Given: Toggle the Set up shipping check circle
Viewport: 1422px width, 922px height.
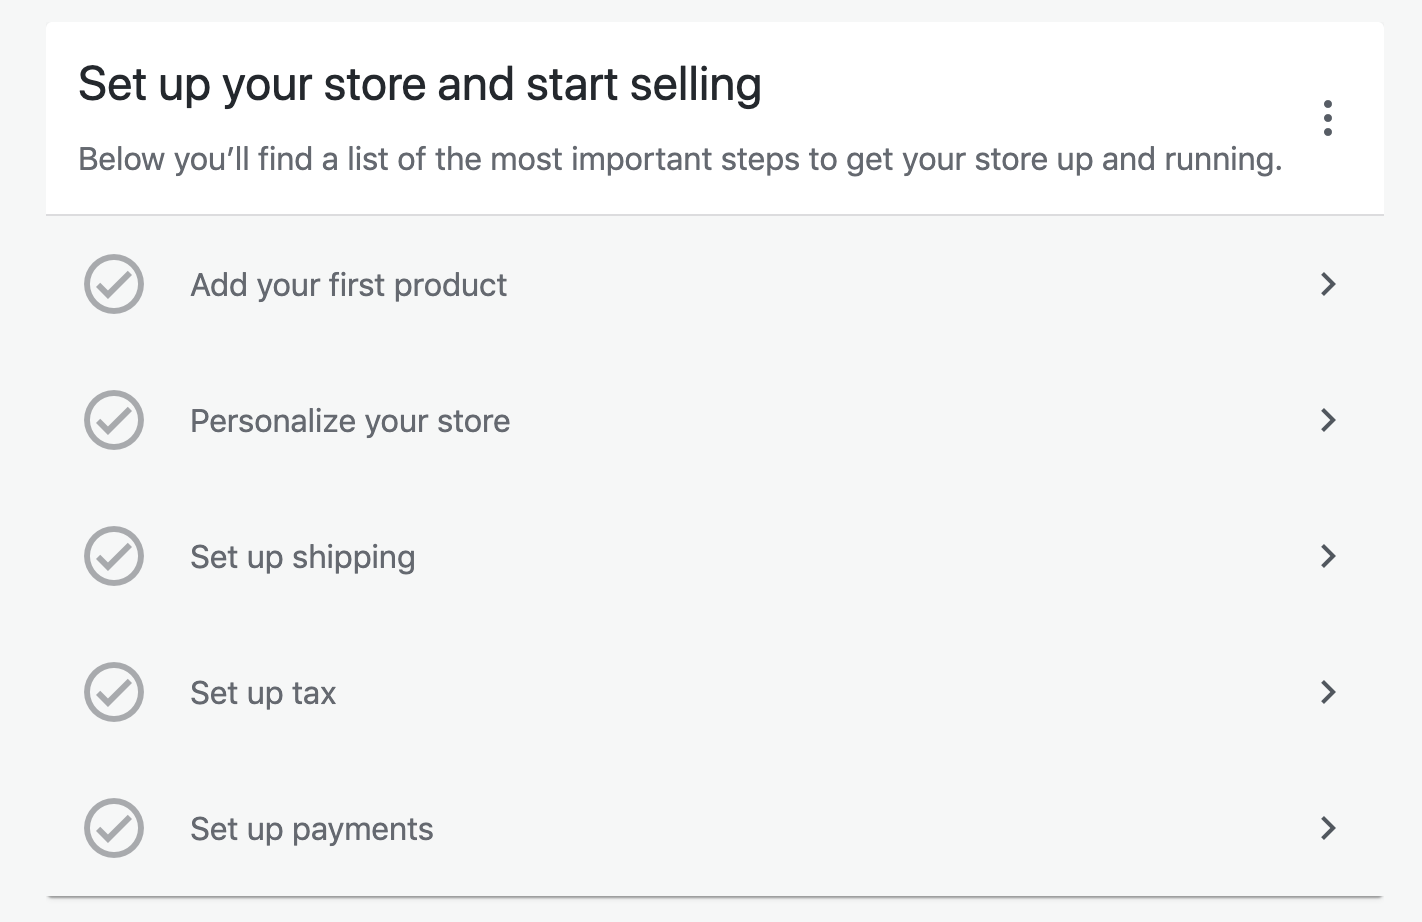Looking at the screenshot, I should [x=114, y=556].
